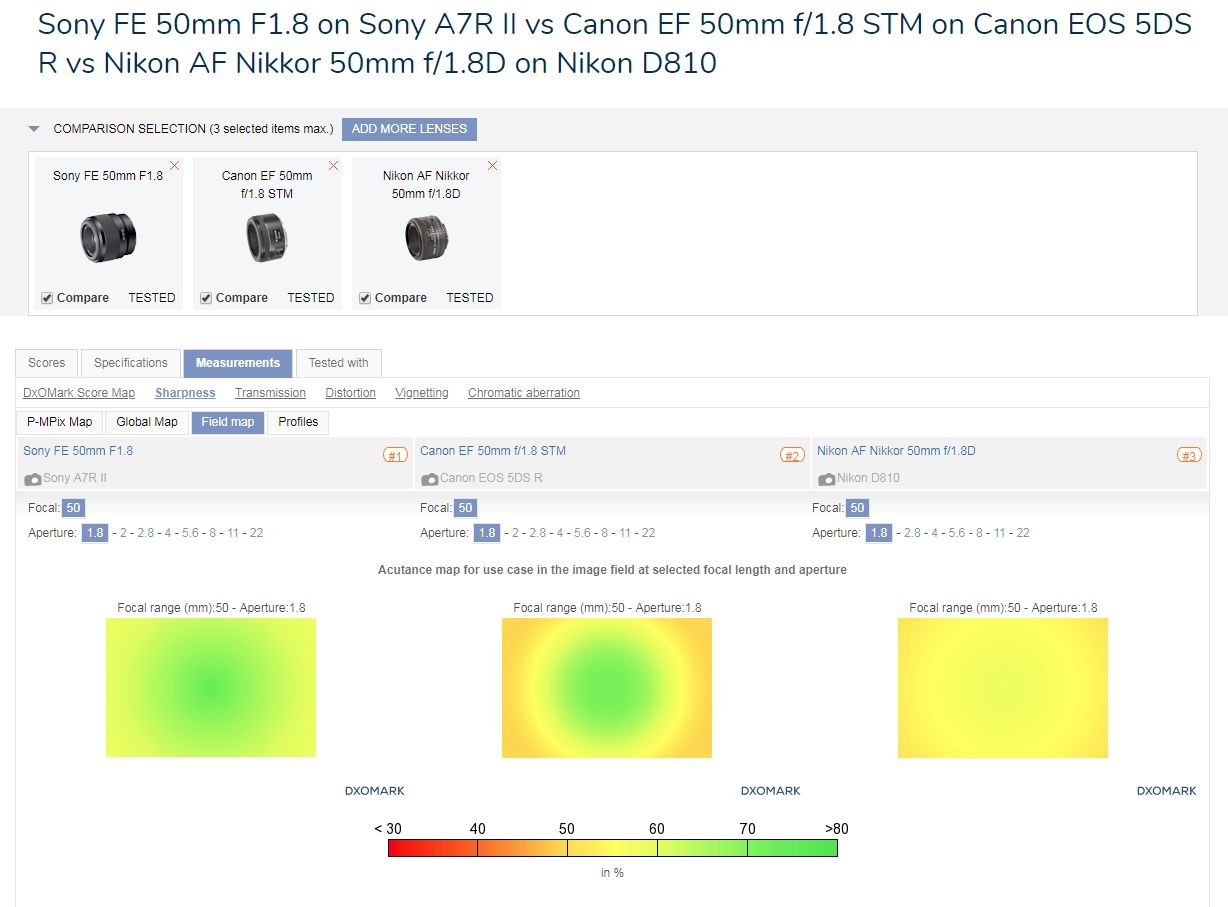The image size is (1228, 907).
Task: Switch to P-MPix Map view
Action: (x=60, y=422)
